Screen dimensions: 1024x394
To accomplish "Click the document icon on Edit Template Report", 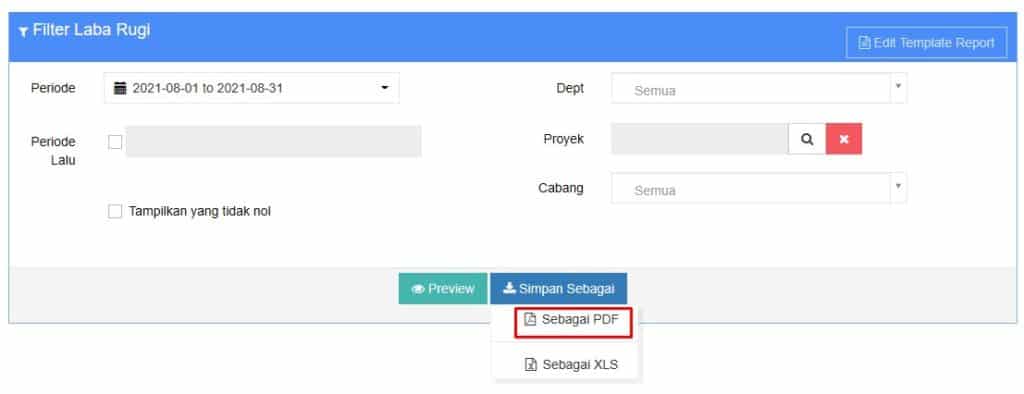I will (x=864, y=43).
